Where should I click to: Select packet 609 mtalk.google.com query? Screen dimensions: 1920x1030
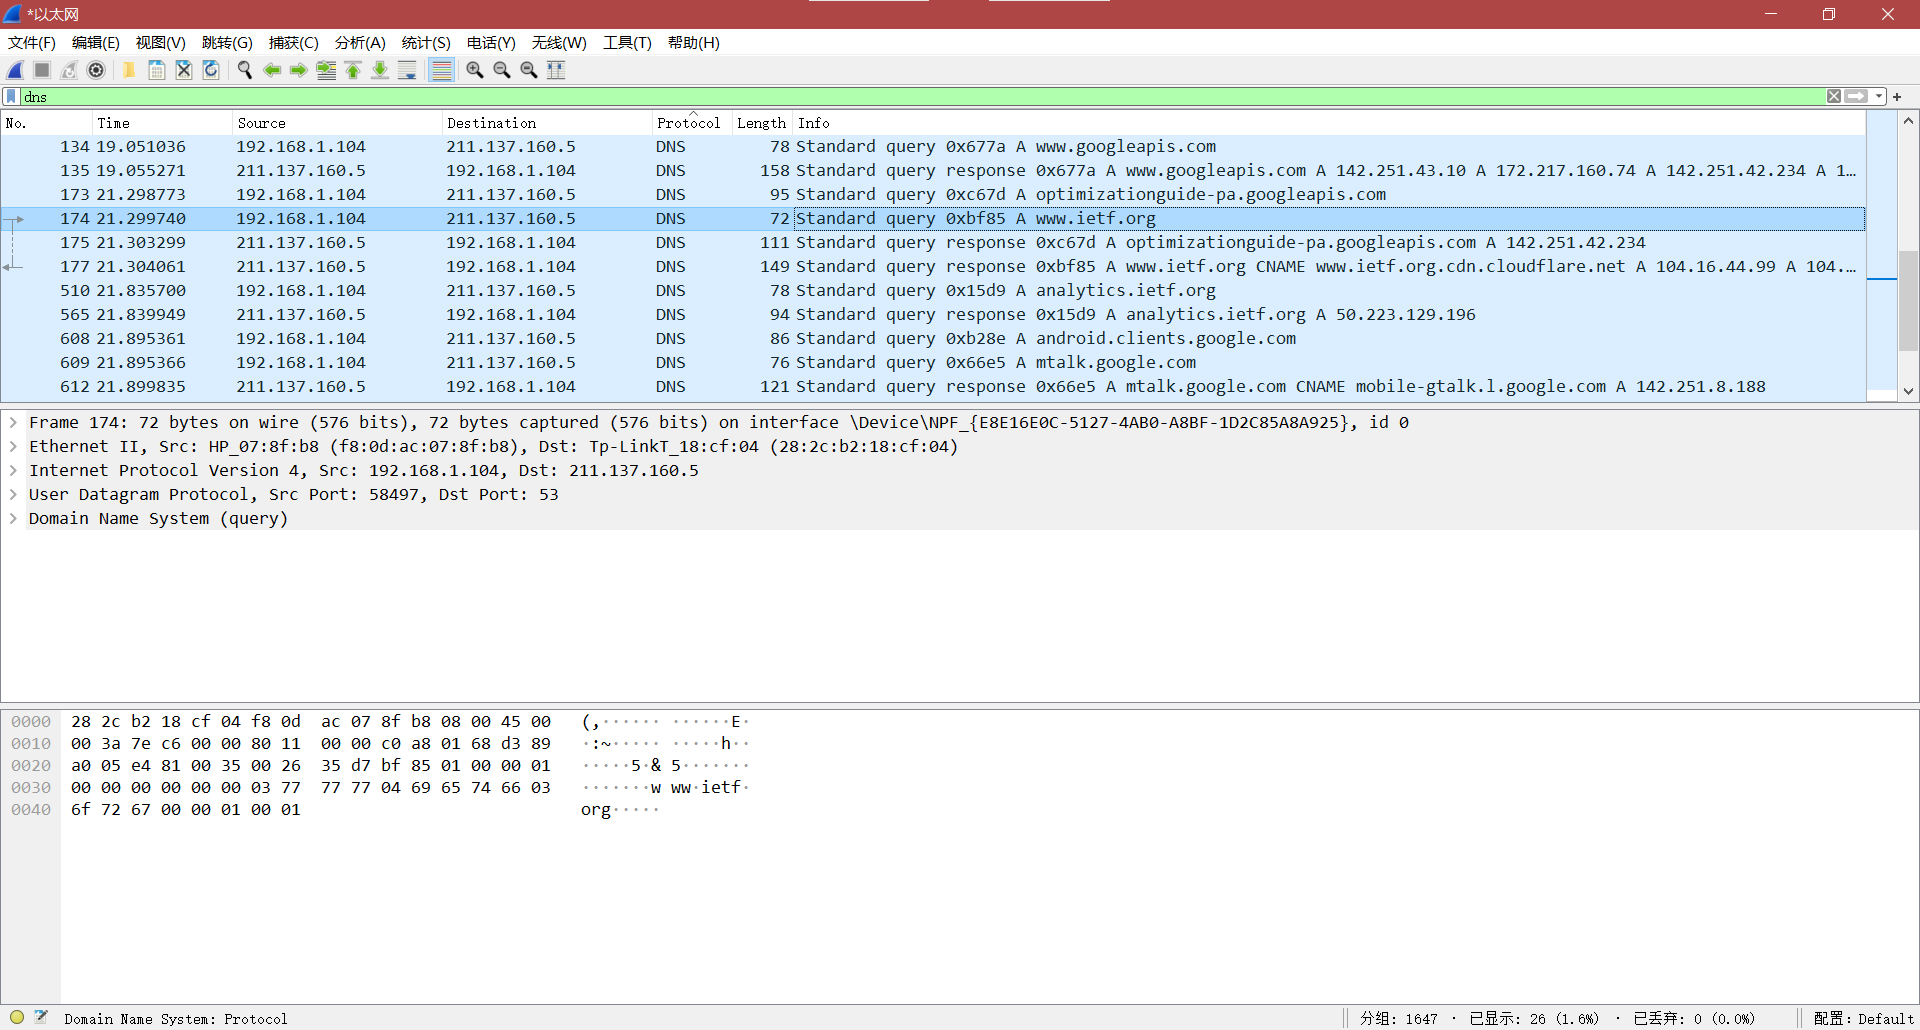point(933,363)
